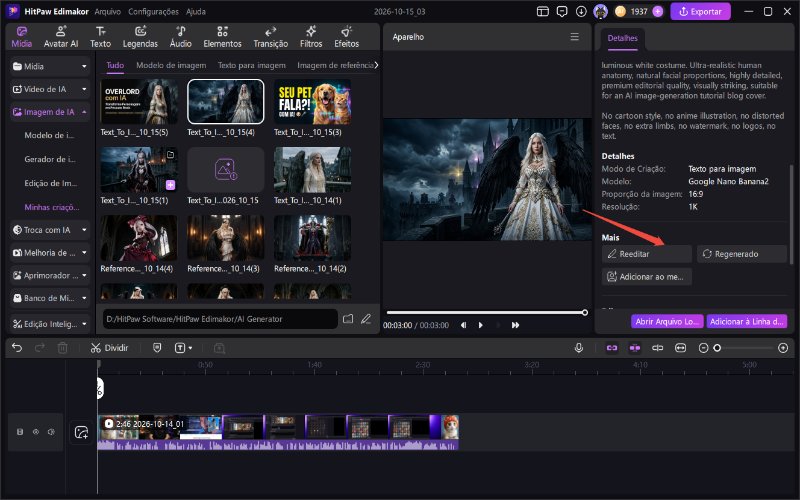Expand the Mídia sidebar section
Image resolution: width=800 pixels, height=500 pixels.
click(50, 66)
